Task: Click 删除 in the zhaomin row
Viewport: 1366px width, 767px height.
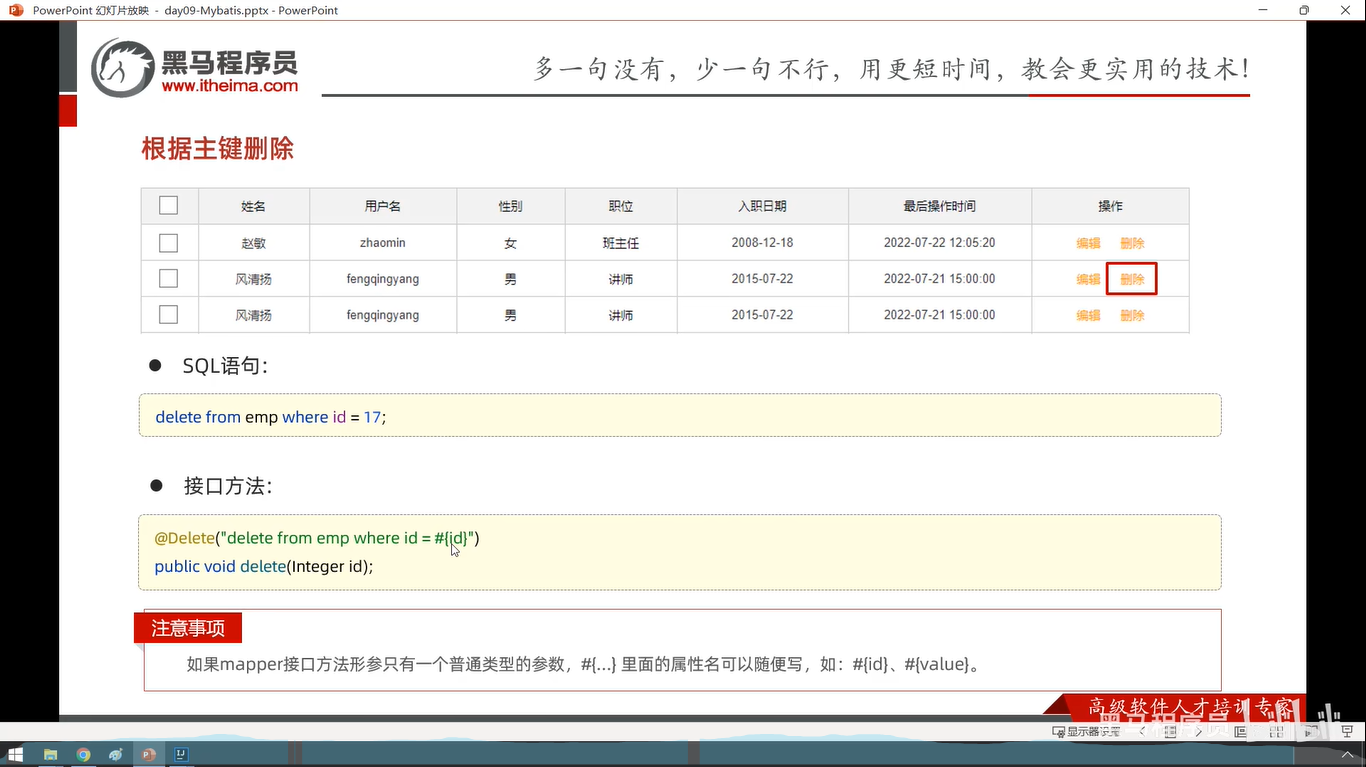Action: [1132, 243]
